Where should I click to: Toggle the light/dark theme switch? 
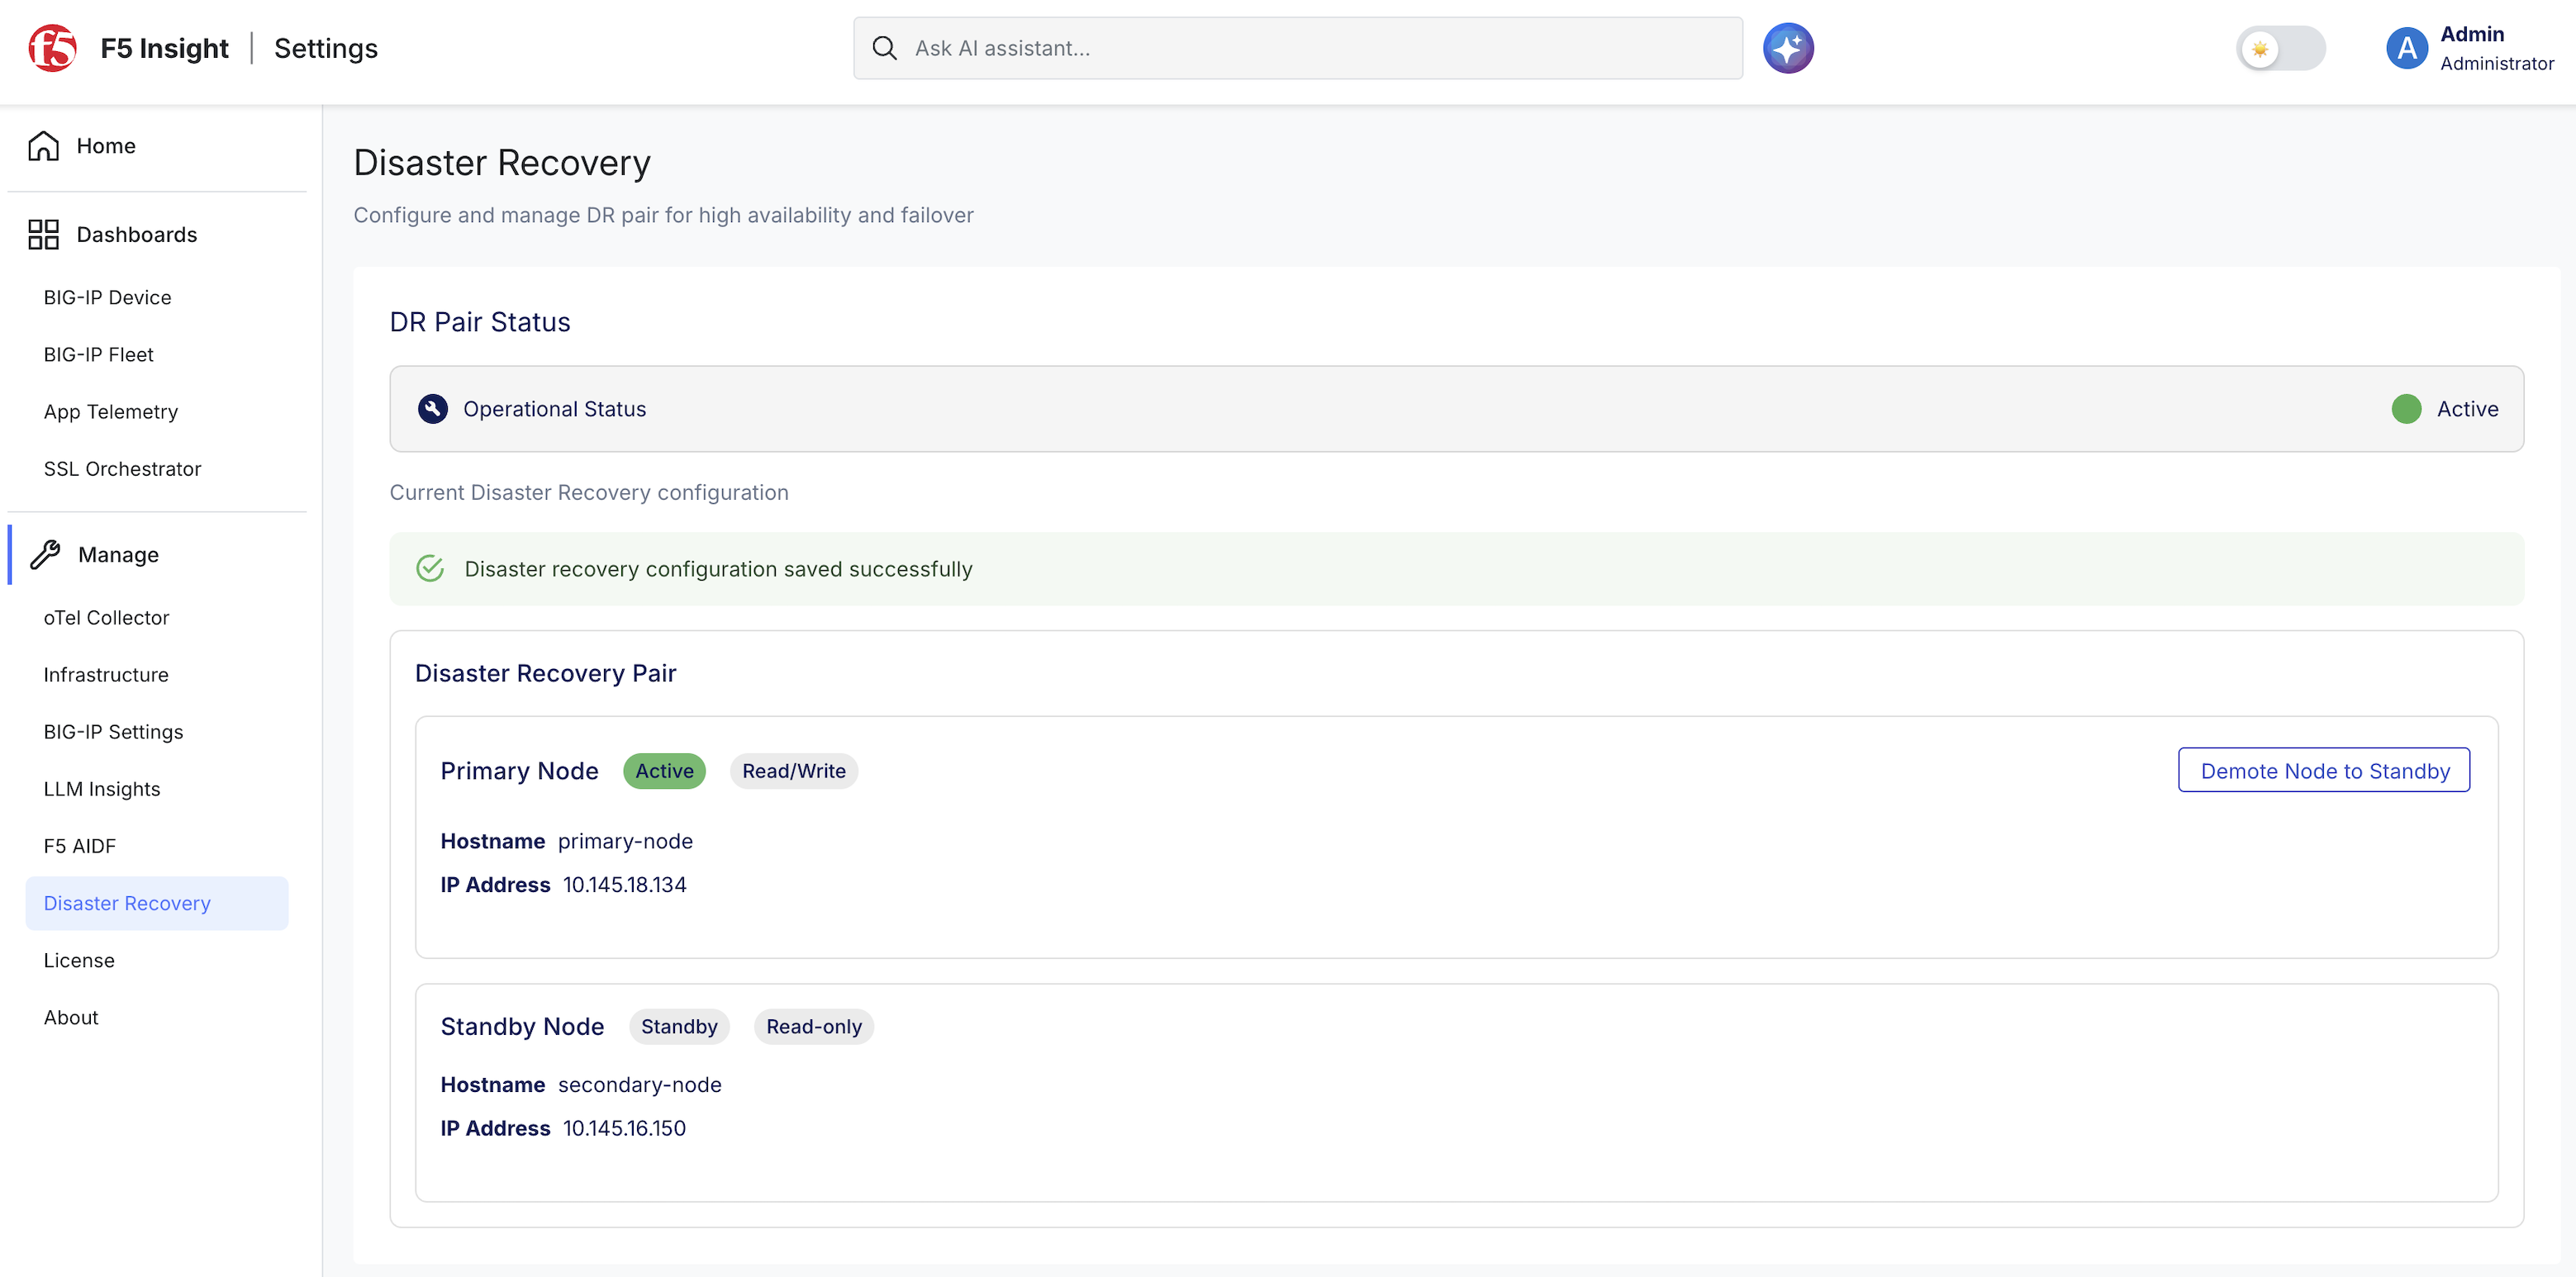(2280, 48)
